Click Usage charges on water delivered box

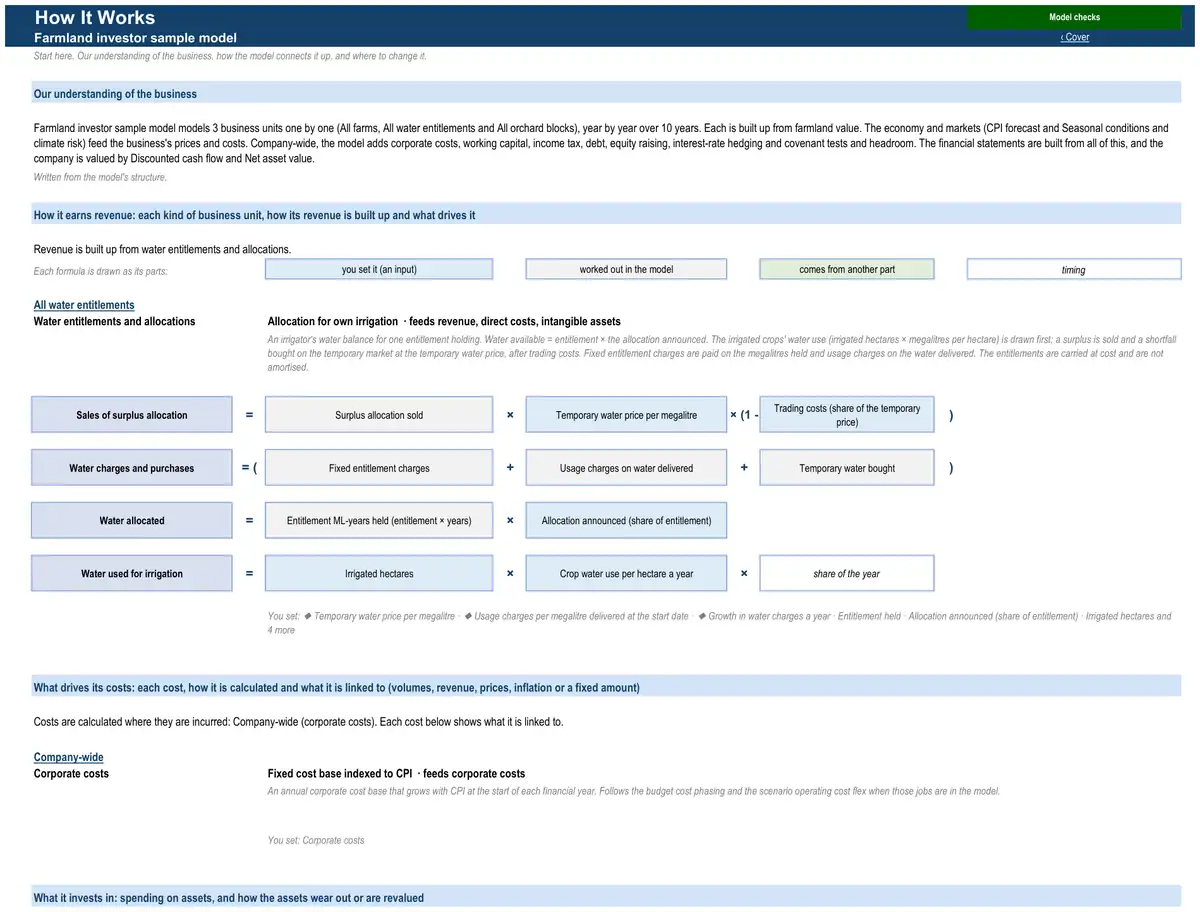click(x=626, y=468)
